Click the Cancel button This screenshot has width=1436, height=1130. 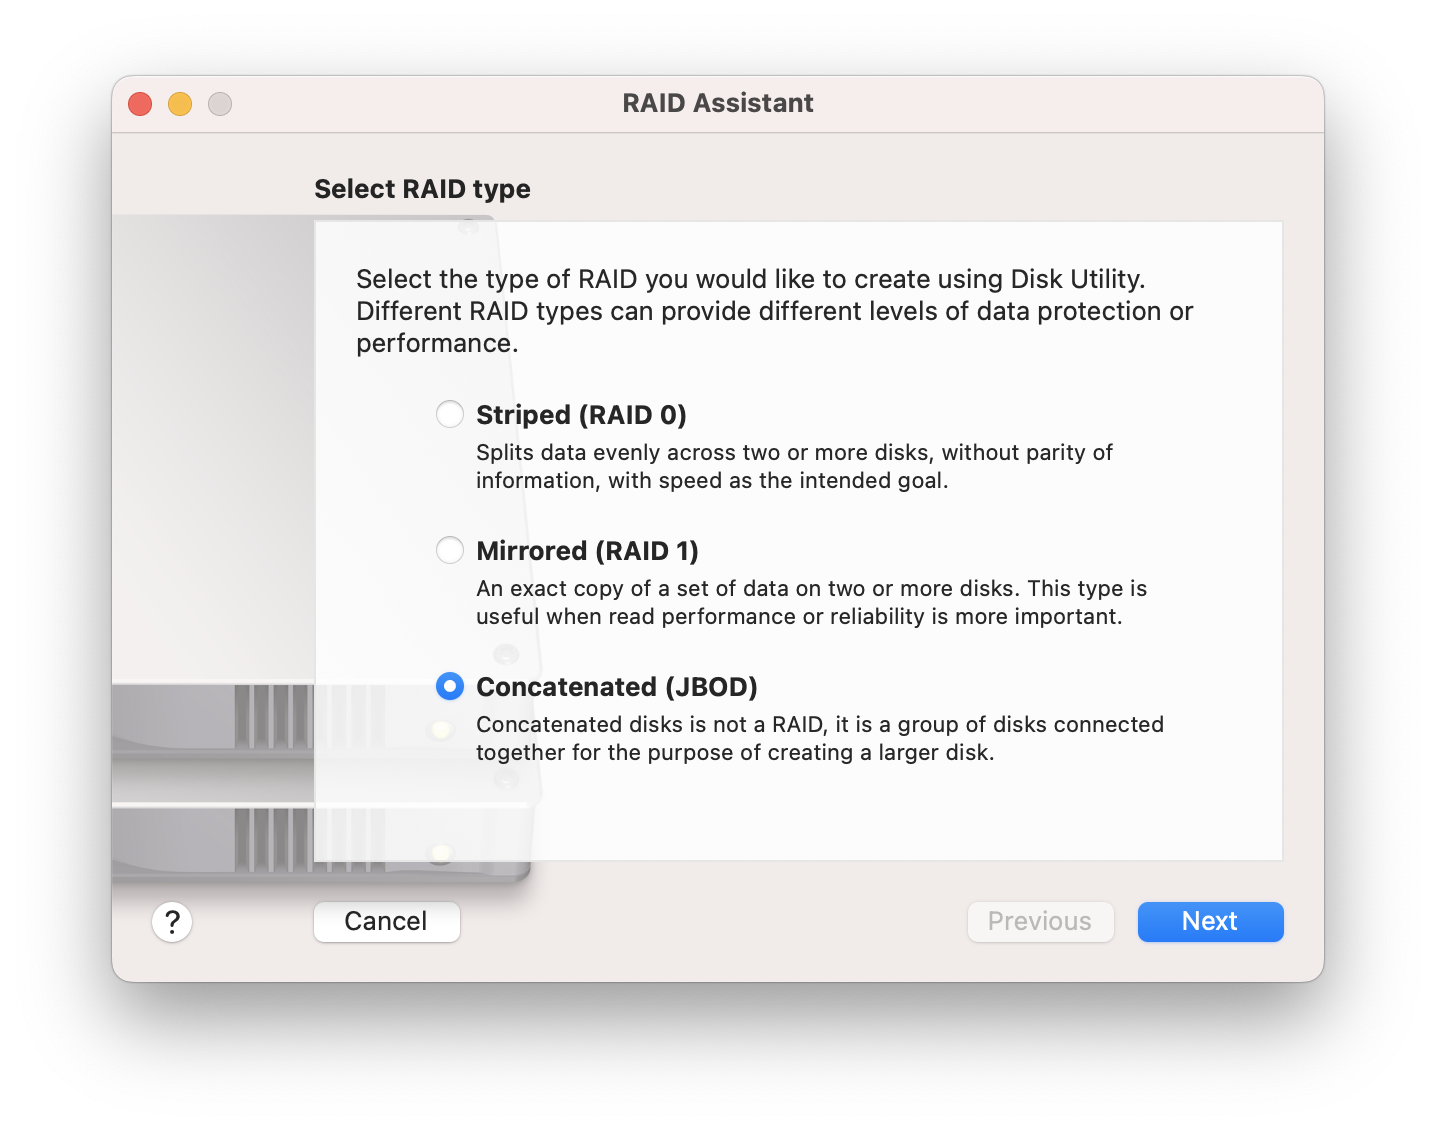[x=387, y=922]
